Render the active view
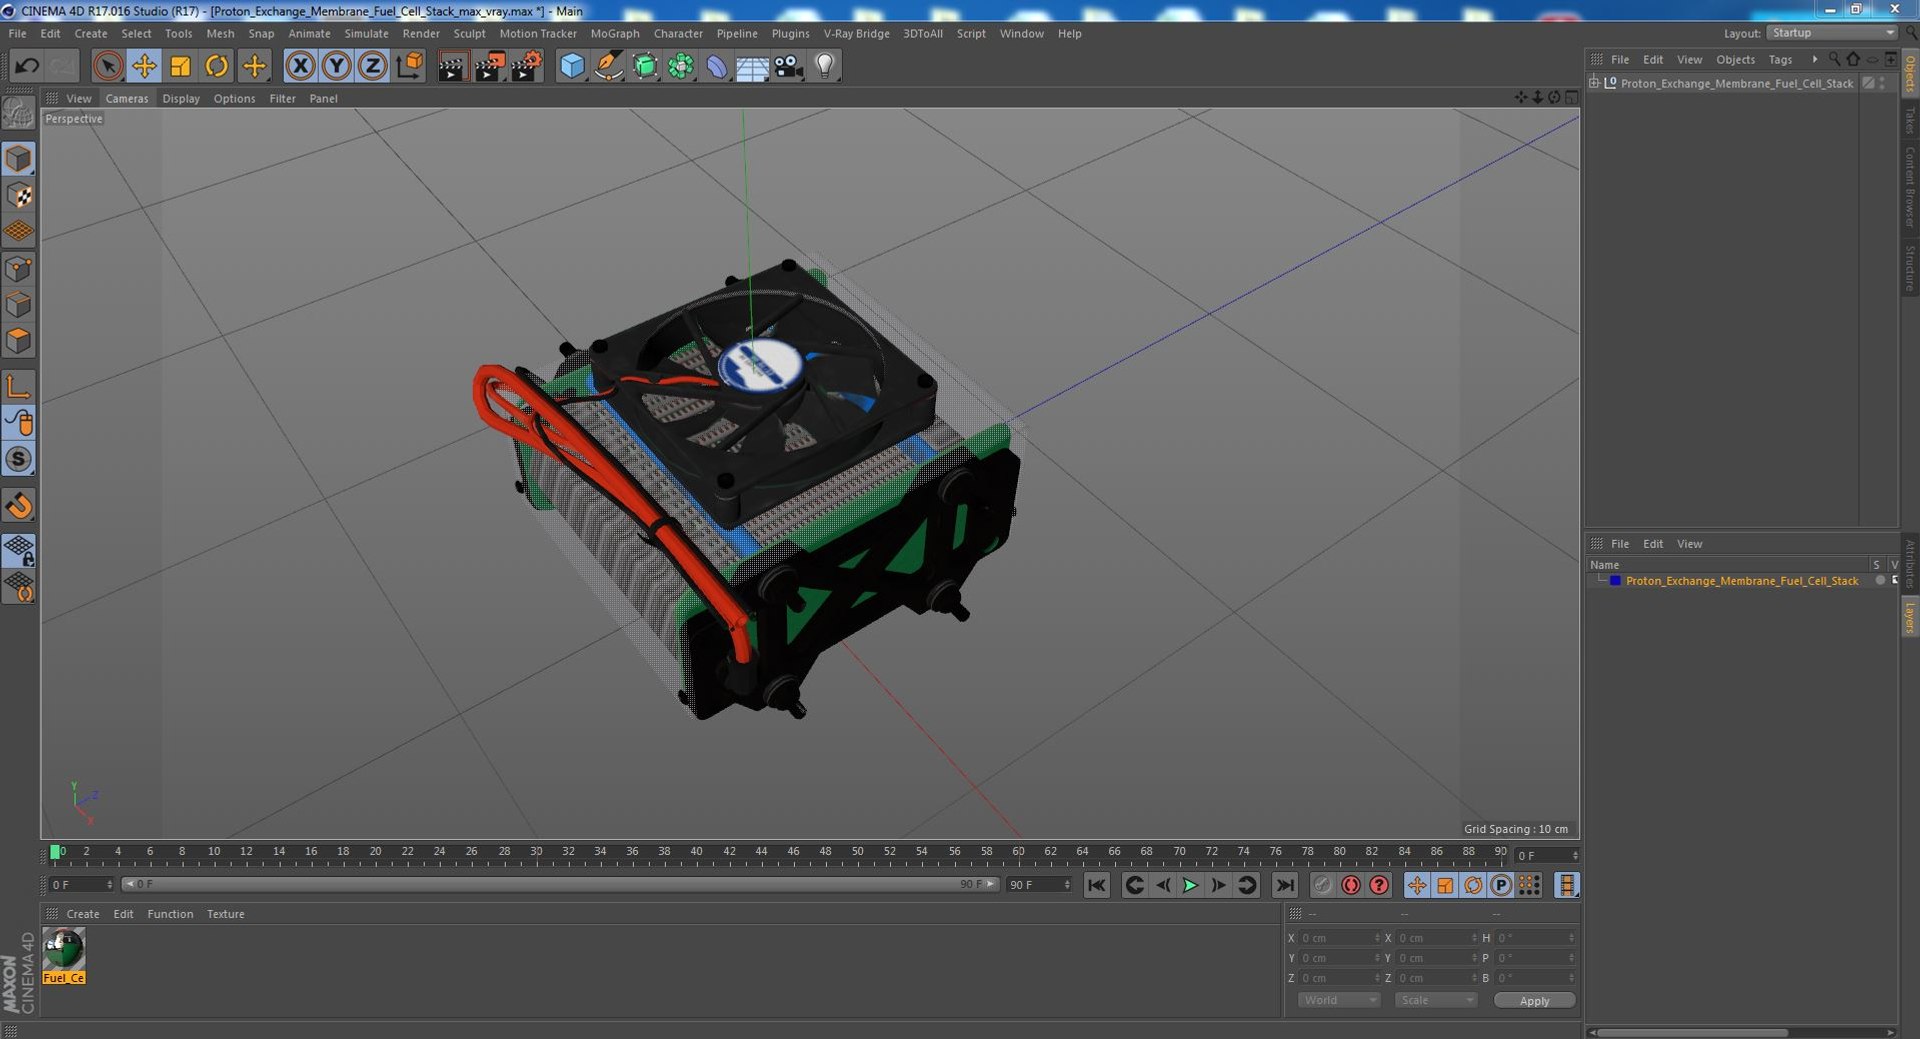 (452, 66)
